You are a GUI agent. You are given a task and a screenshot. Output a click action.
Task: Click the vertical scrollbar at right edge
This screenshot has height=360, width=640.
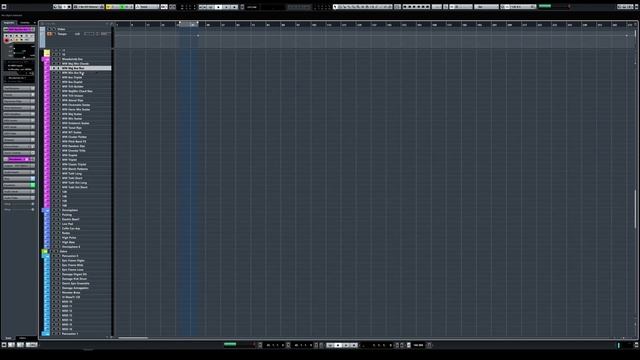pos(635,208)
